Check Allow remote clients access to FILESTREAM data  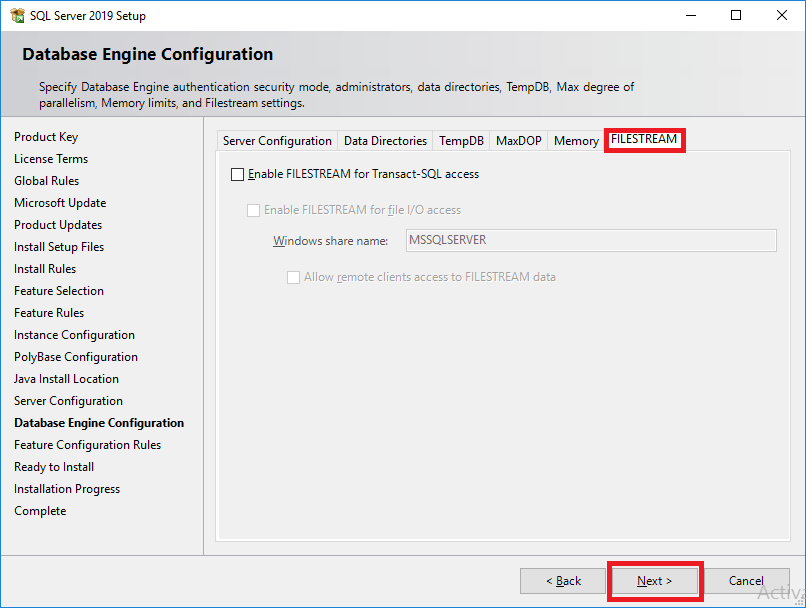pyautogui.click(x=294, y=278)
